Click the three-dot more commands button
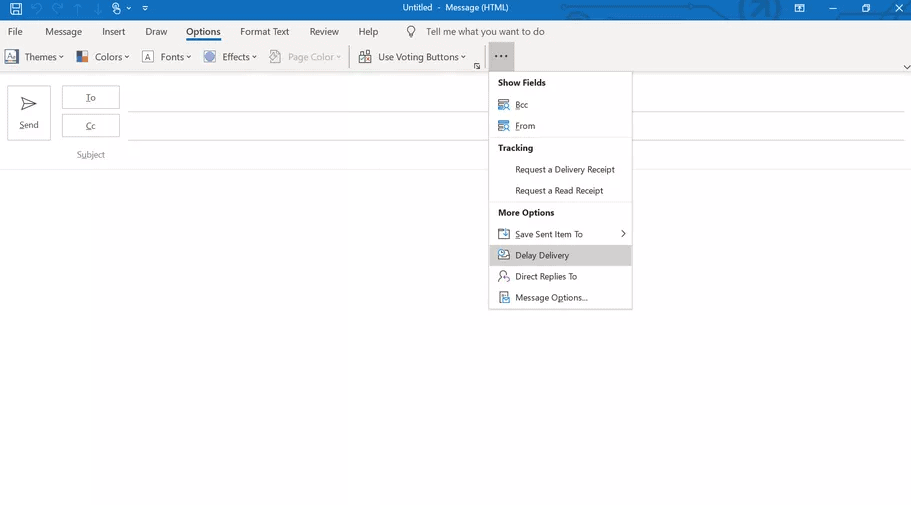 pos(501,56)
